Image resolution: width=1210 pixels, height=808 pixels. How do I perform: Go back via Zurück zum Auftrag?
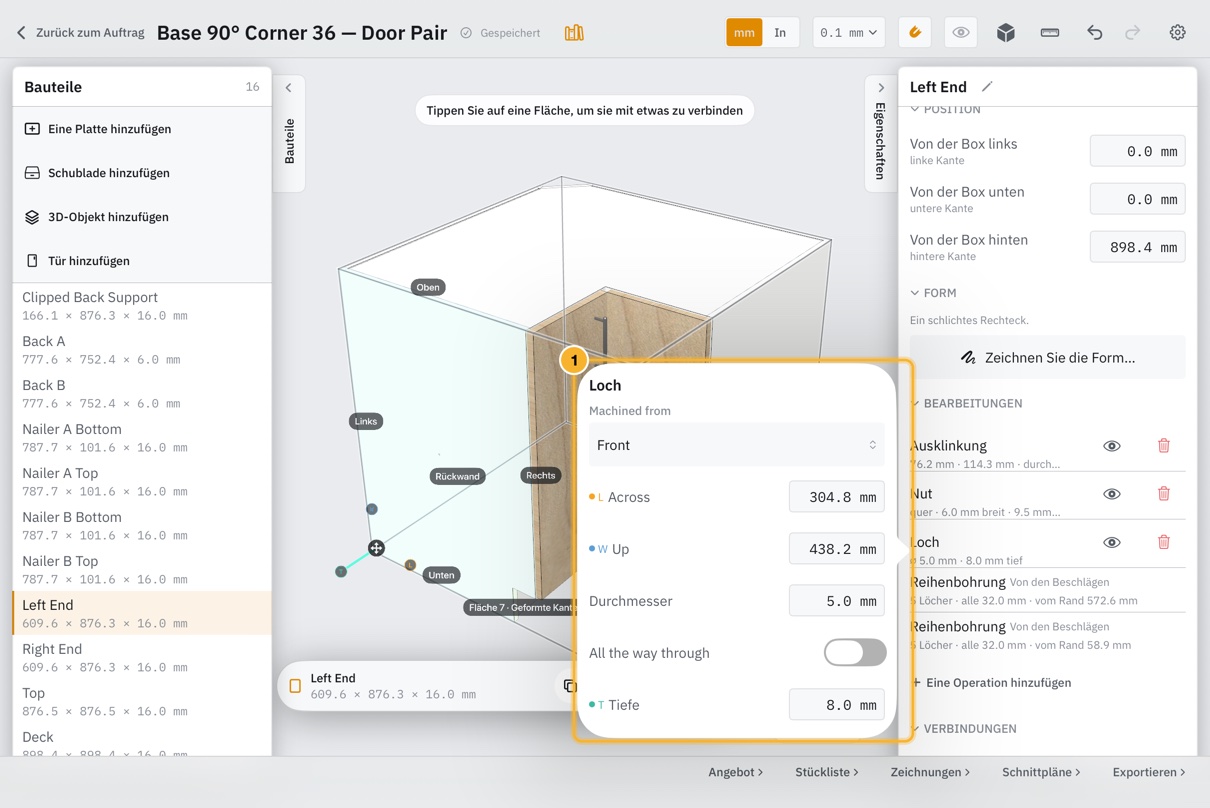(x=78, y=33)
